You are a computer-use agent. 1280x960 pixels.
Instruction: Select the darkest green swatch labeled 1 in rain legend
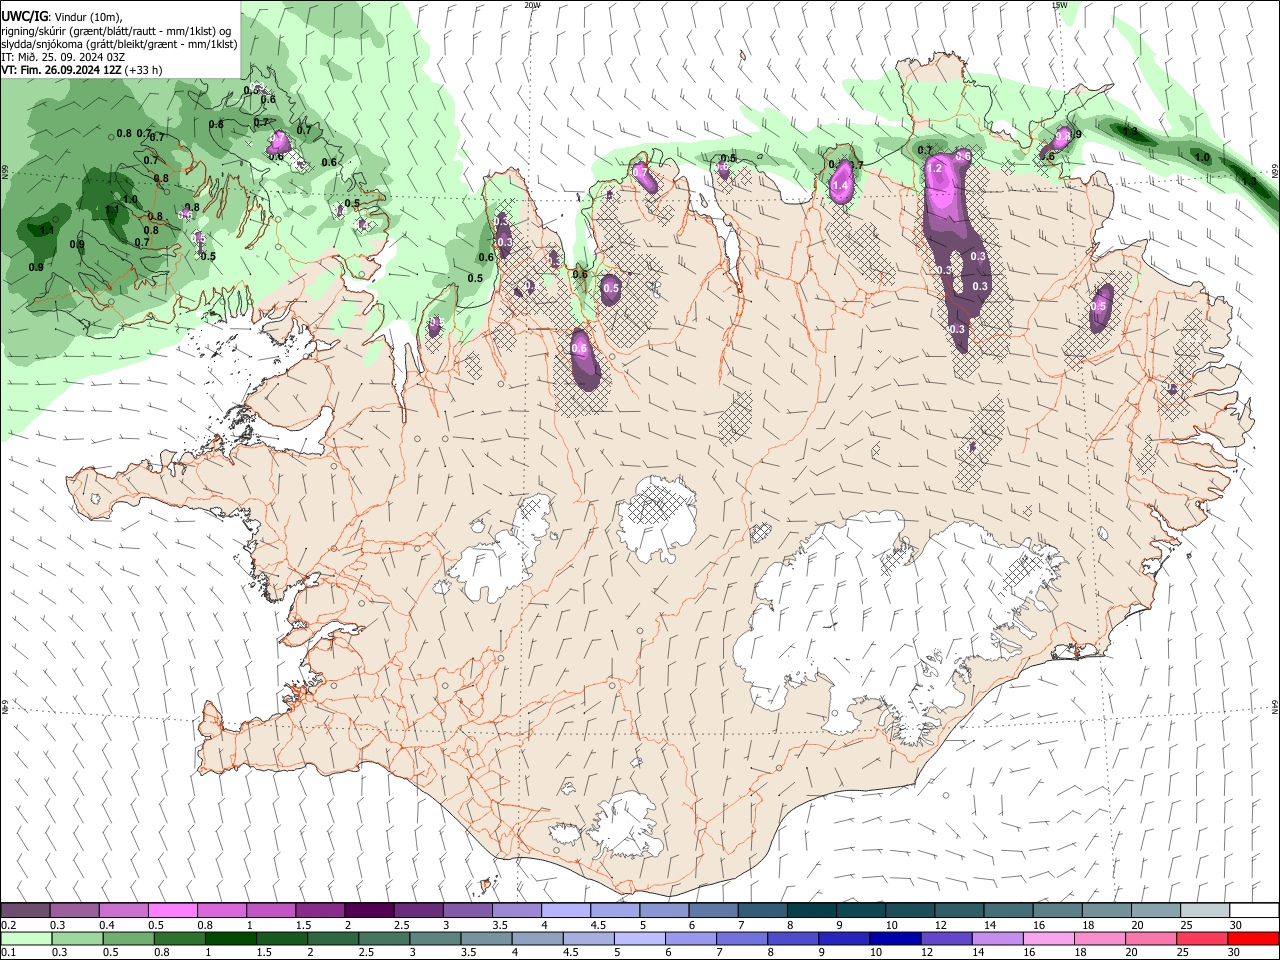click(x=230, y=938)
